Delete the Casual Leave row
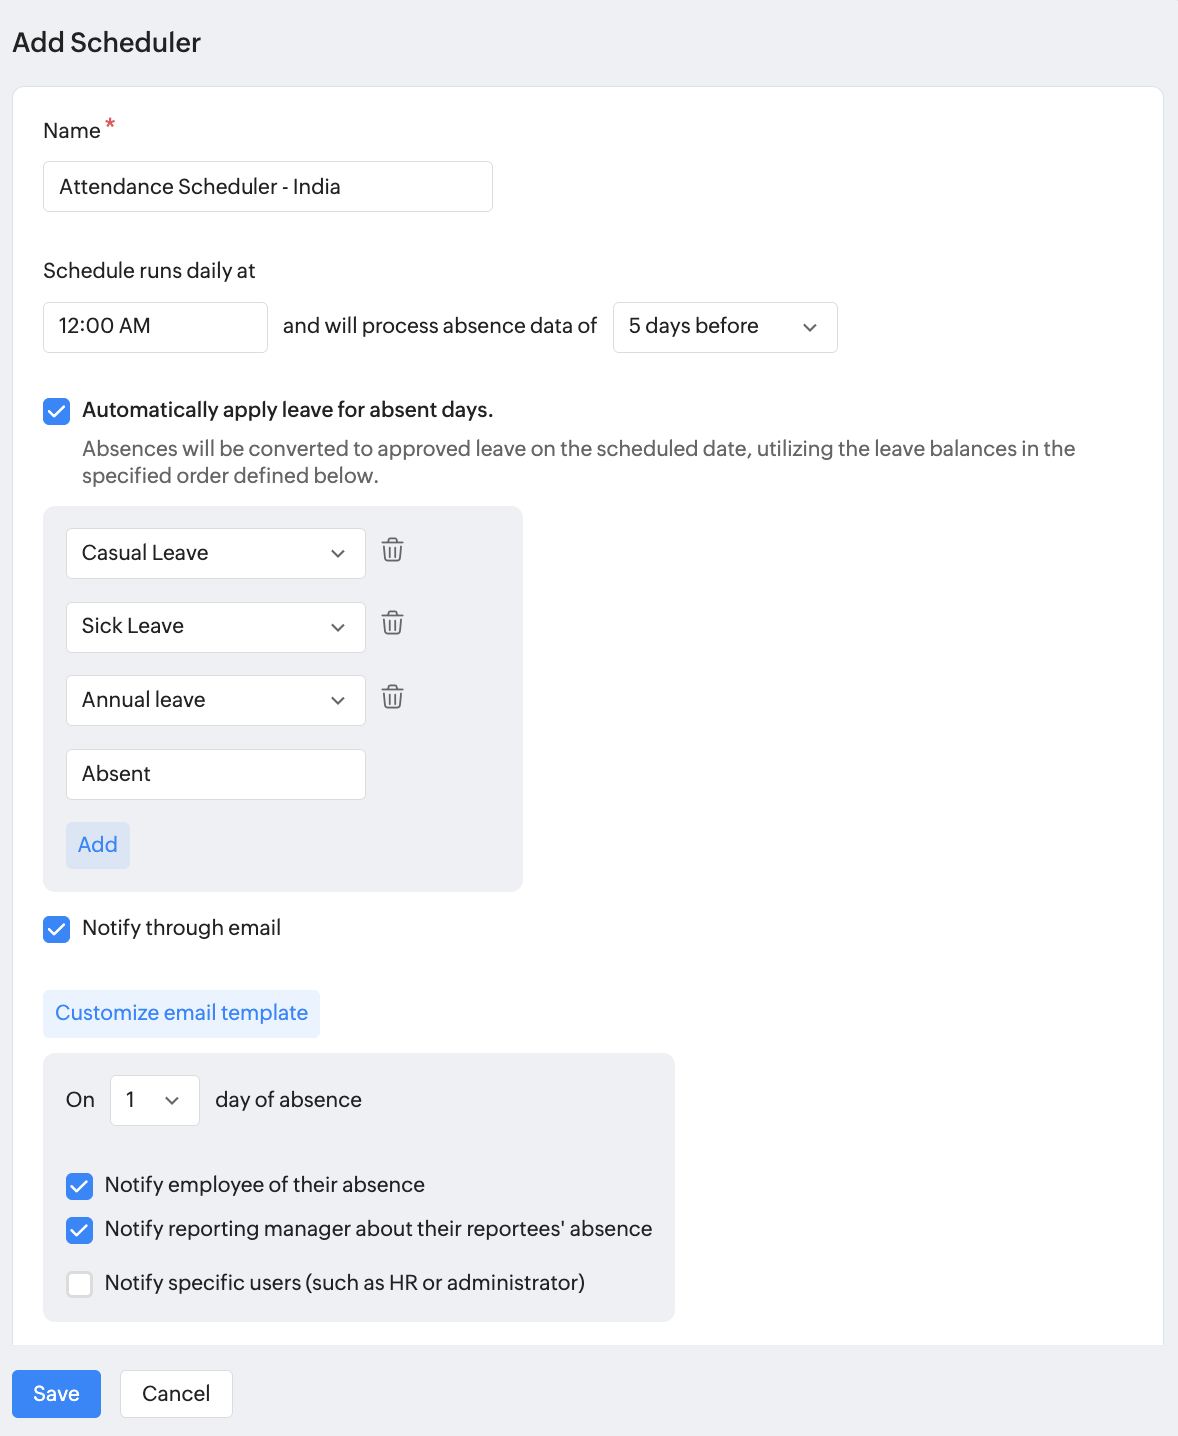This screenshot has height=1436, width=1178. coord(392,550)
